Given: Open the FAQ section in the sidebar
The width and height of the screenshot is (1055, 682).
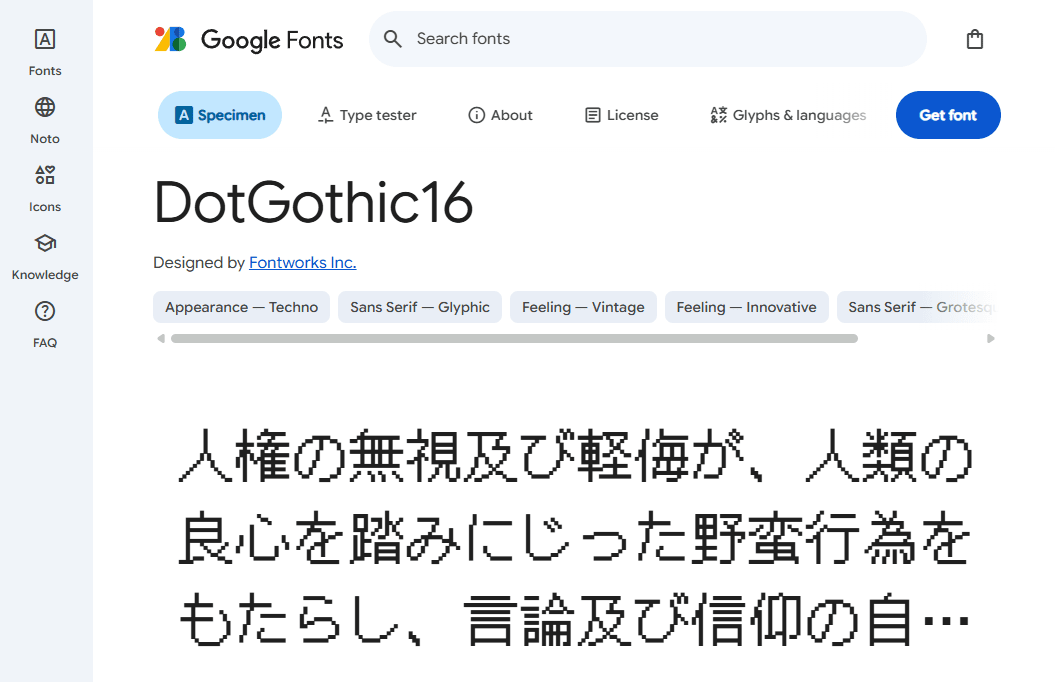Looking at the screenshot, I should point(44,322).
